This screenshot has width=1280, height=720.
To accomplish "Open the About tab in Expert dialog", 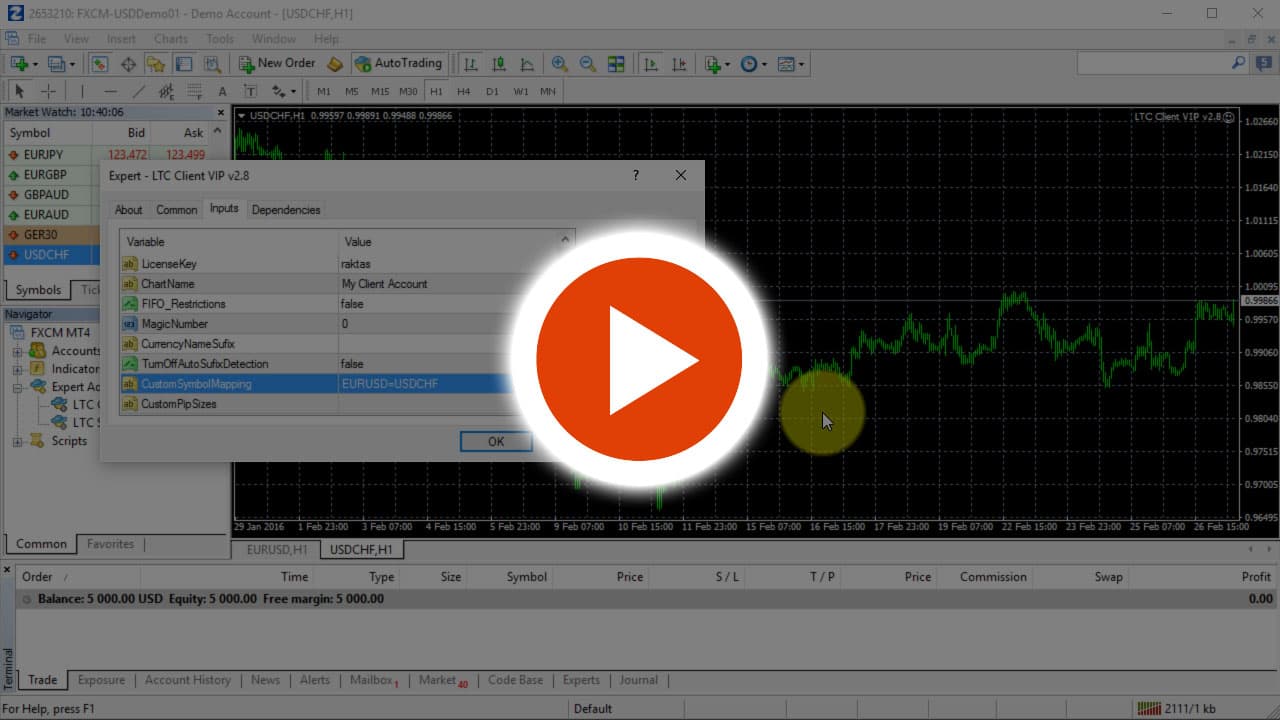I will tap(128, 210).
